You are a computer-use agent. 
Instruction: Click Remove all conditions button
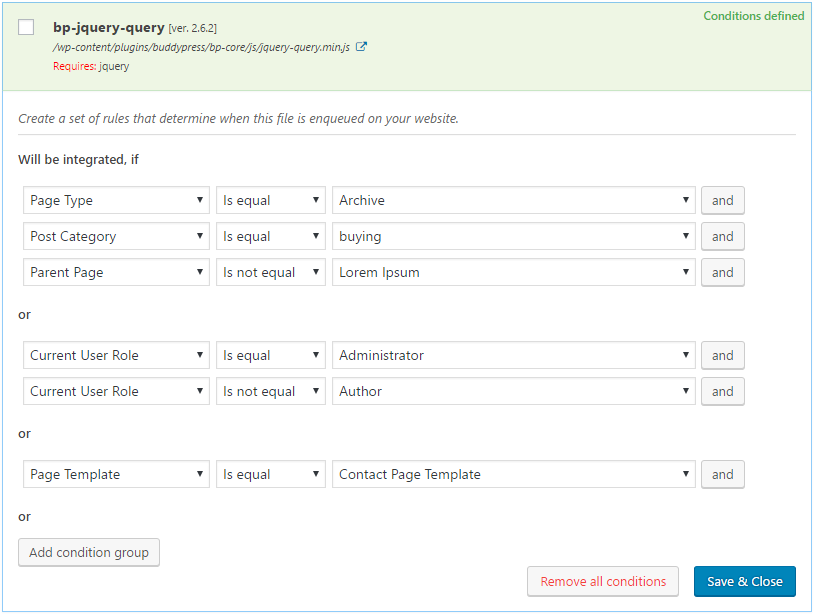[x=603, y=581]
